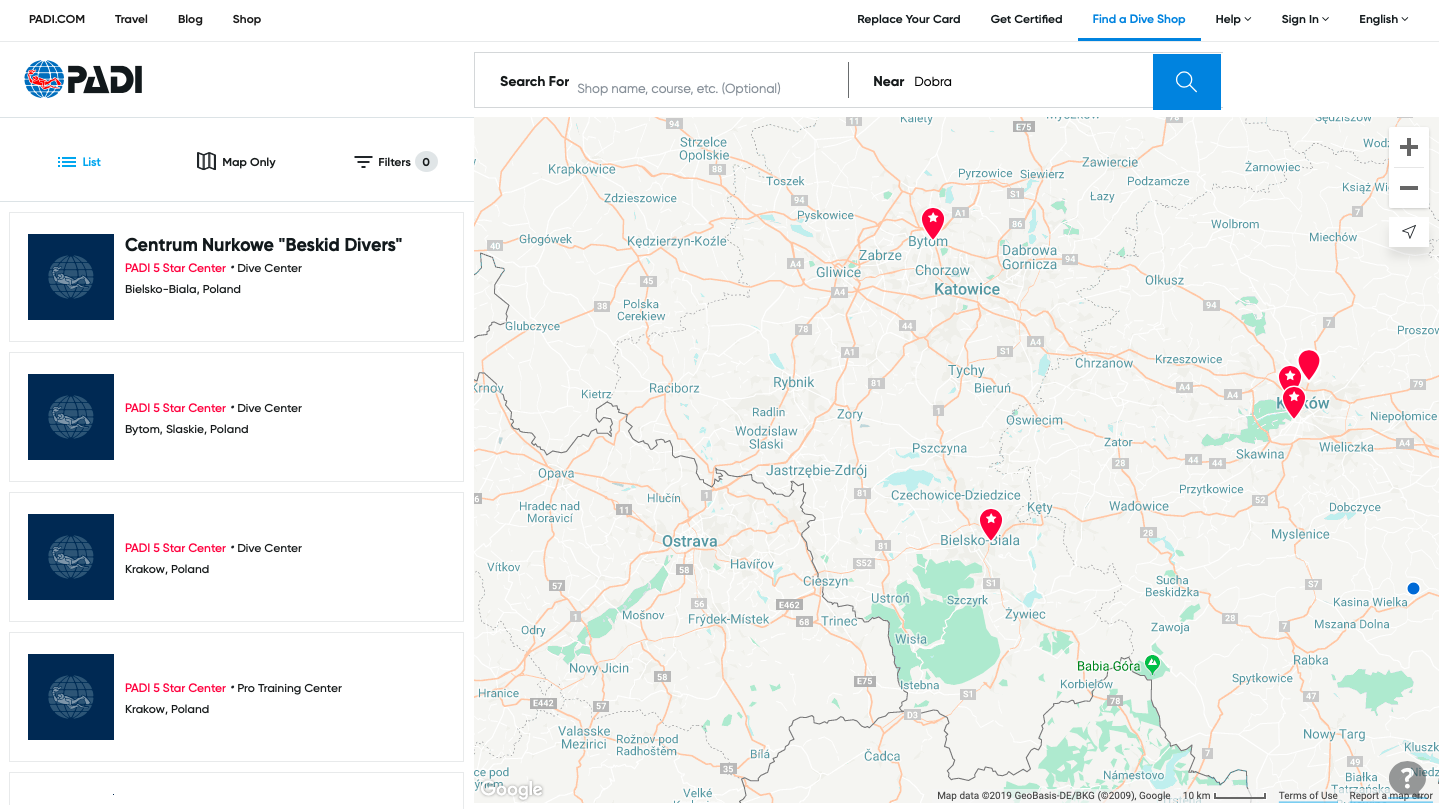Click Replace Your Card link

pyautogui.click(x=909, y=19)
